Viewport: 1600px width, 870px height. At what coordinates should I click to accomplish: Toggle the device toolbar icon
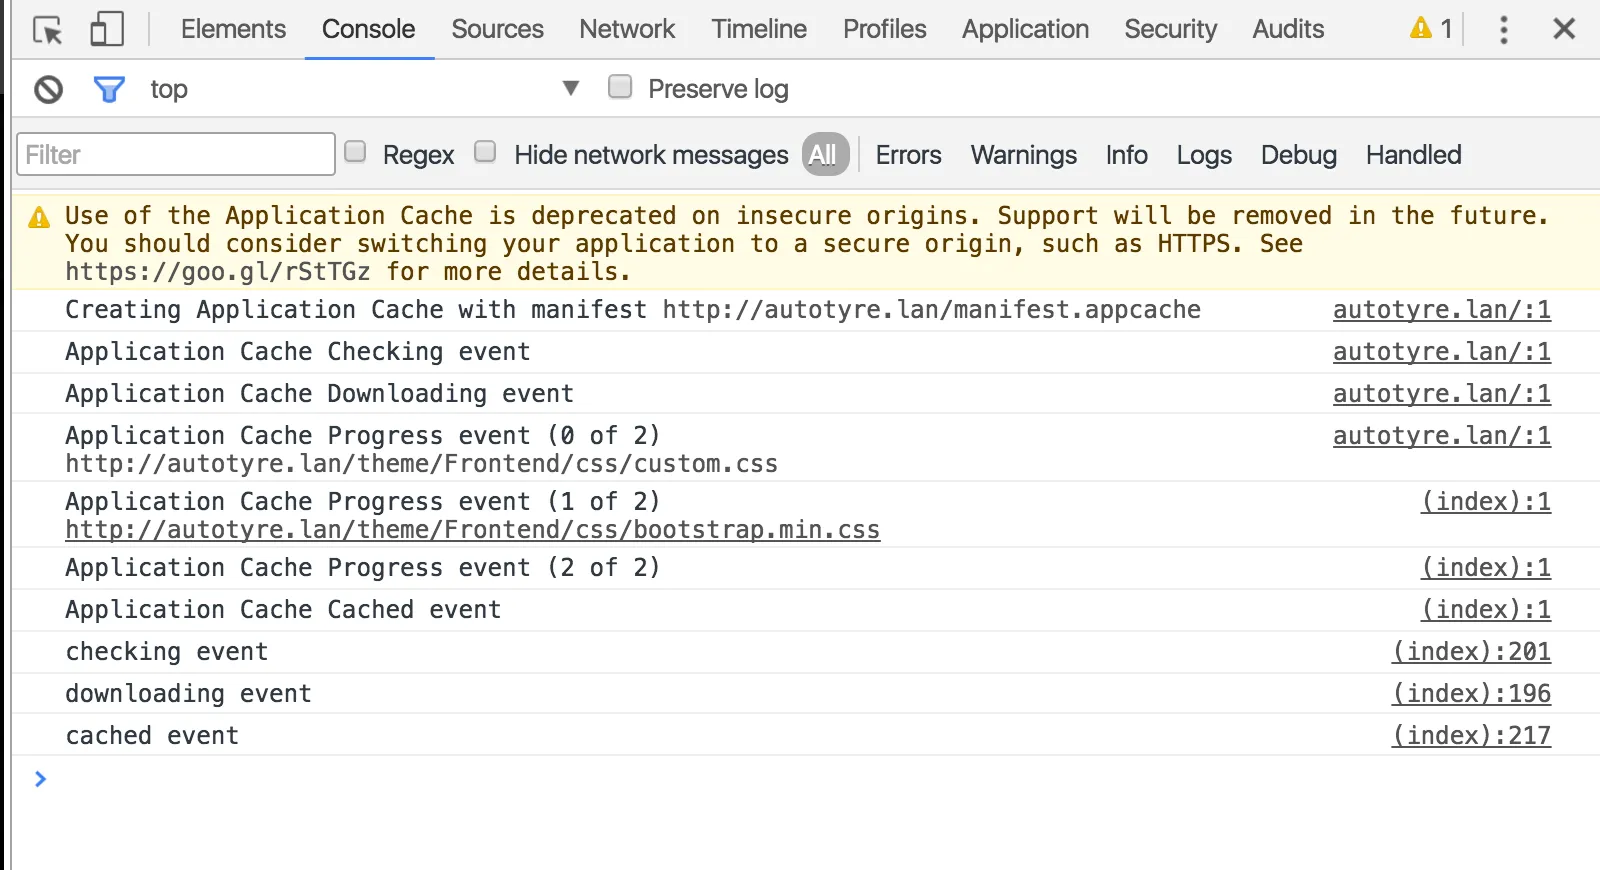pos(107,30)
